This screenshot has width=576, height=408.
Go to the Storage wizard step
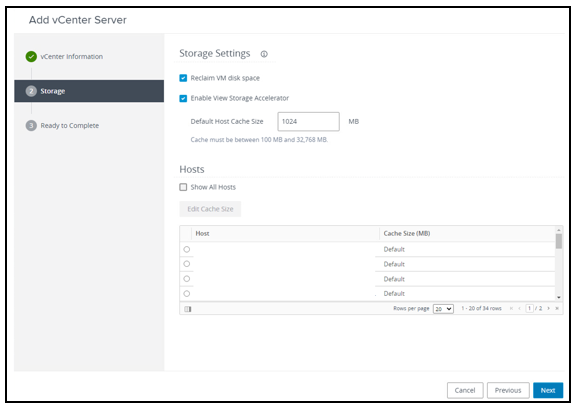click(x=89, y=91)
